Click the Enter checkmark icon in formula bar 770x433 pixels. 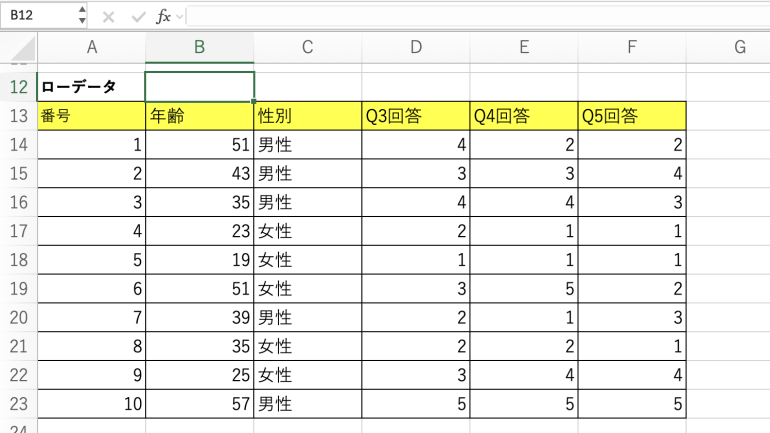click(137, 17)
